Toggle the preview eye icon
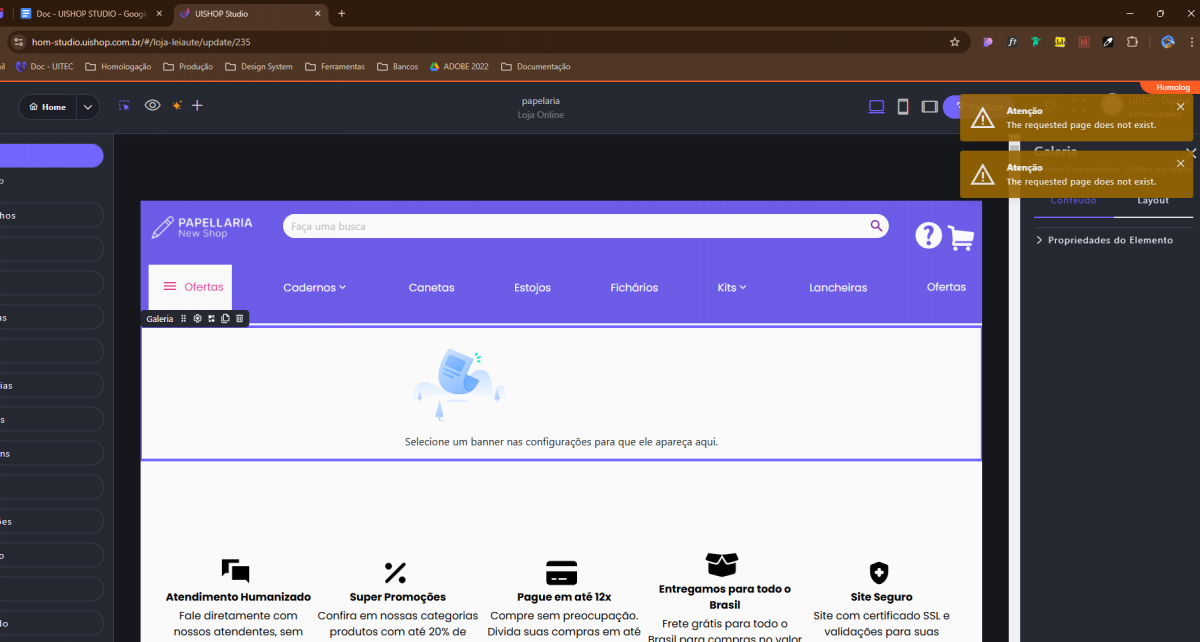The width and height of the screenshot is (1200, 642). coord(152,106)
